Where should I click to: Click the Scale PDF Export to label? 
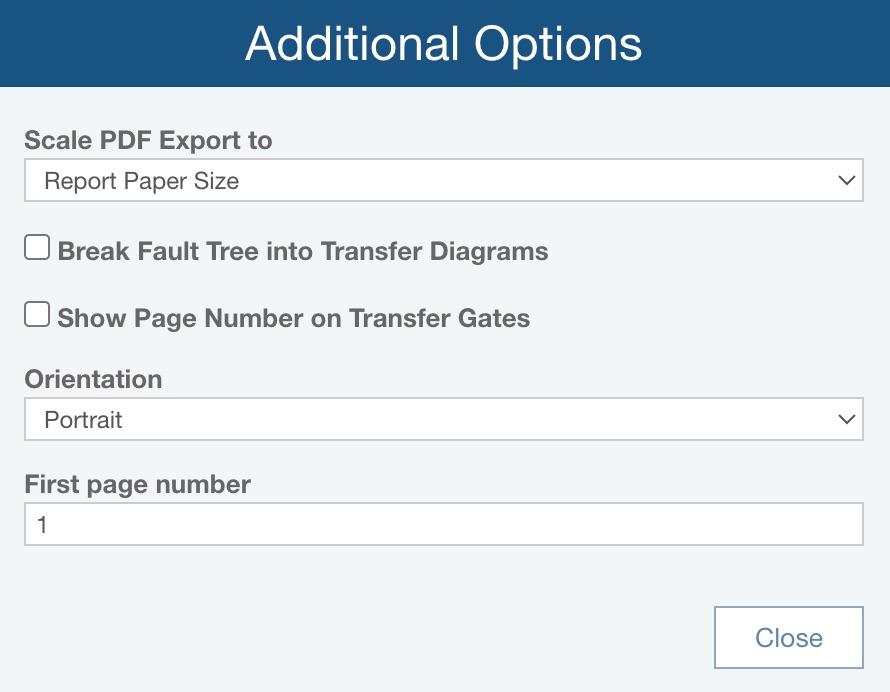coord(148,140)
